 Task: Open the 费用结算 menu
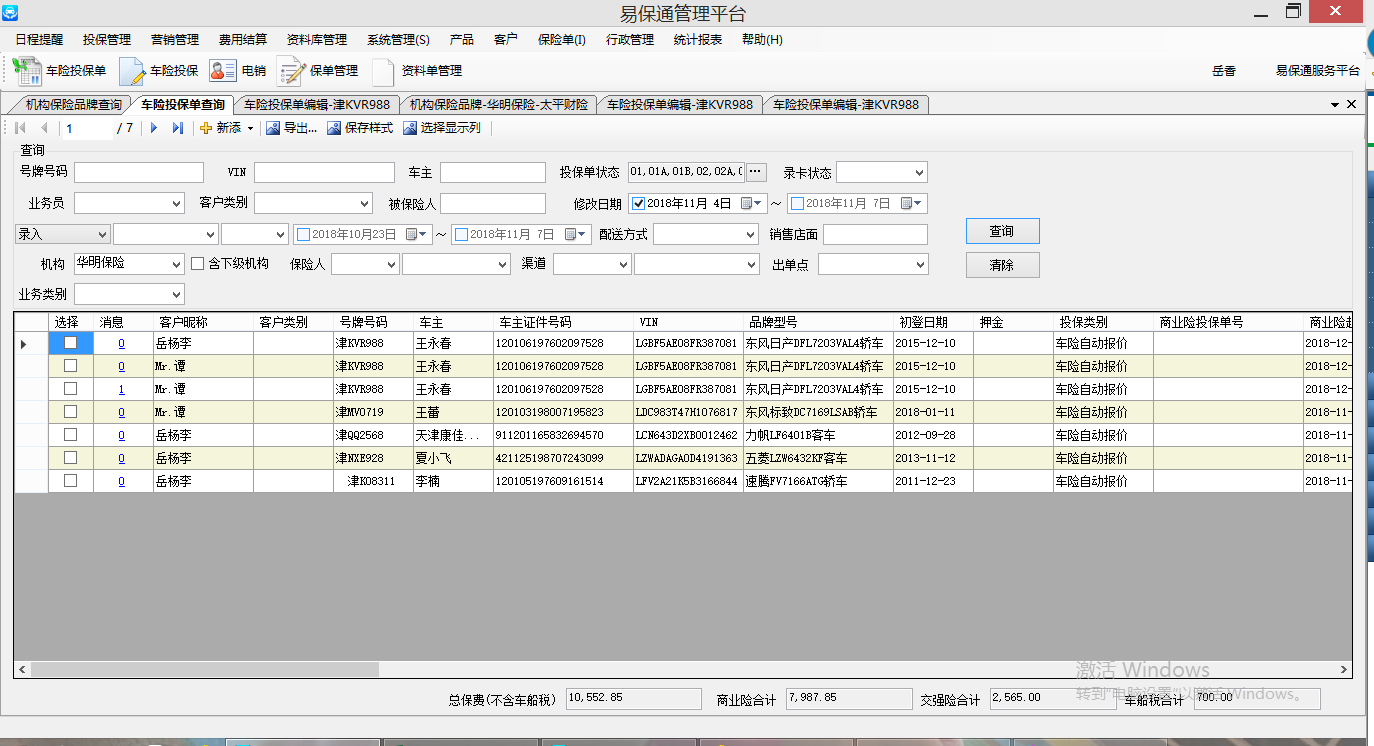243,40
